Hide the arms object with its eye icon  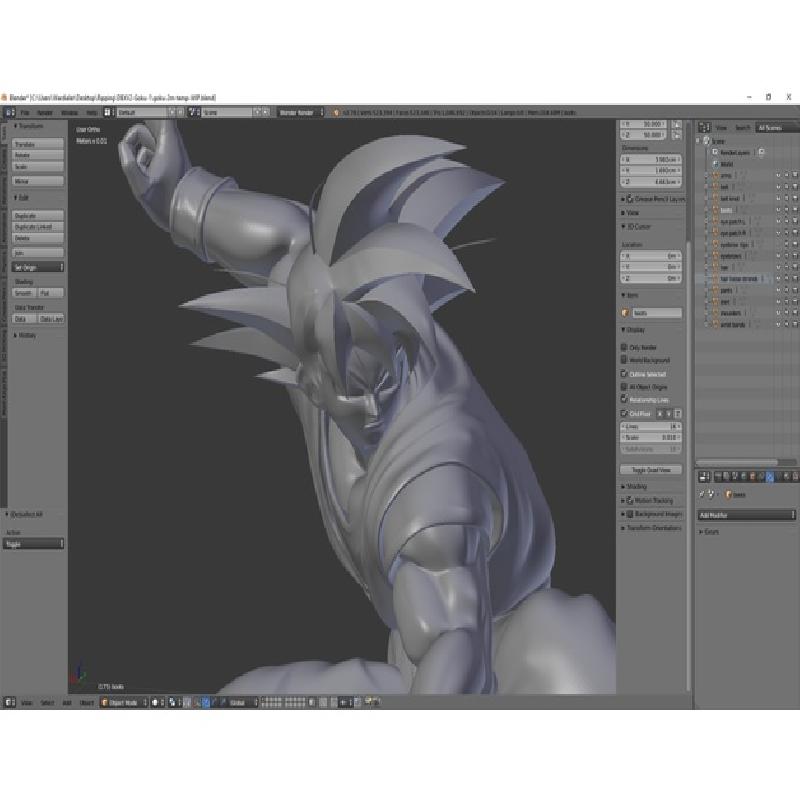(779, 176)
